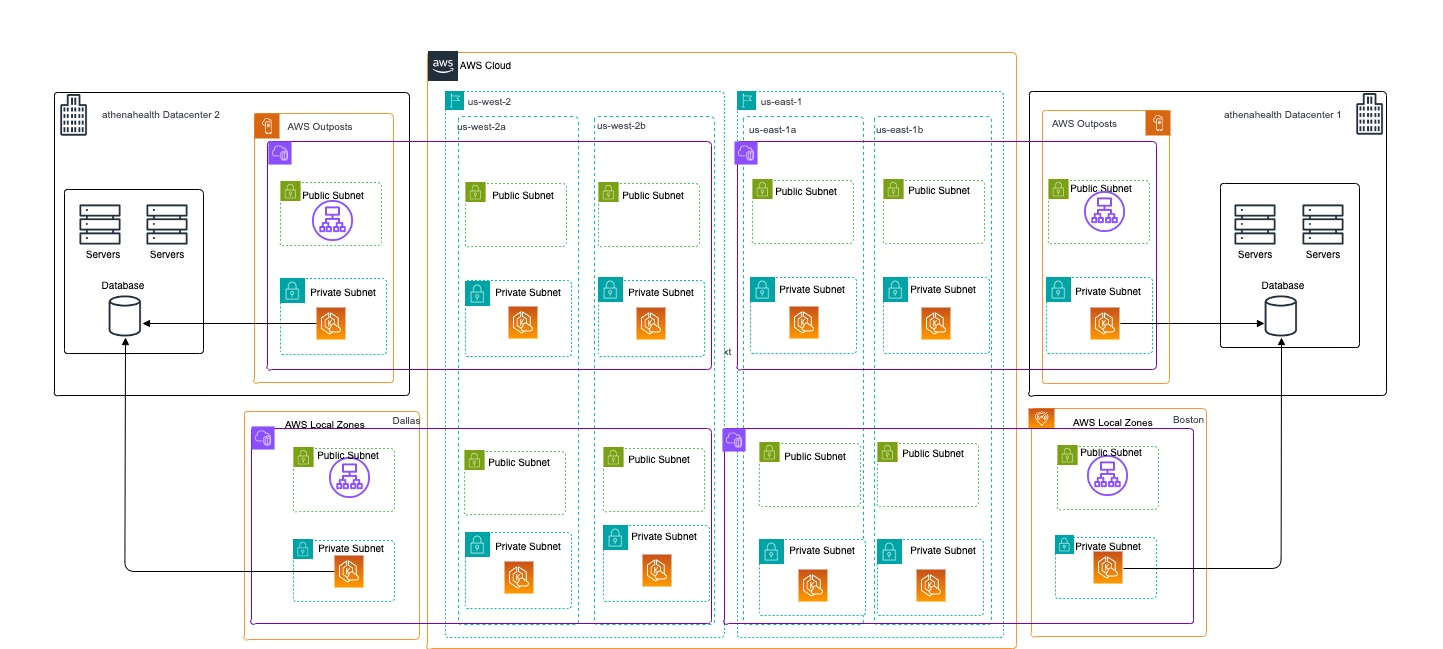The height and width of the screenshot is (649, 1443).
Task: Click the Database cylinder in athenahealth Datacenter 2
Action: coord(123,315)
